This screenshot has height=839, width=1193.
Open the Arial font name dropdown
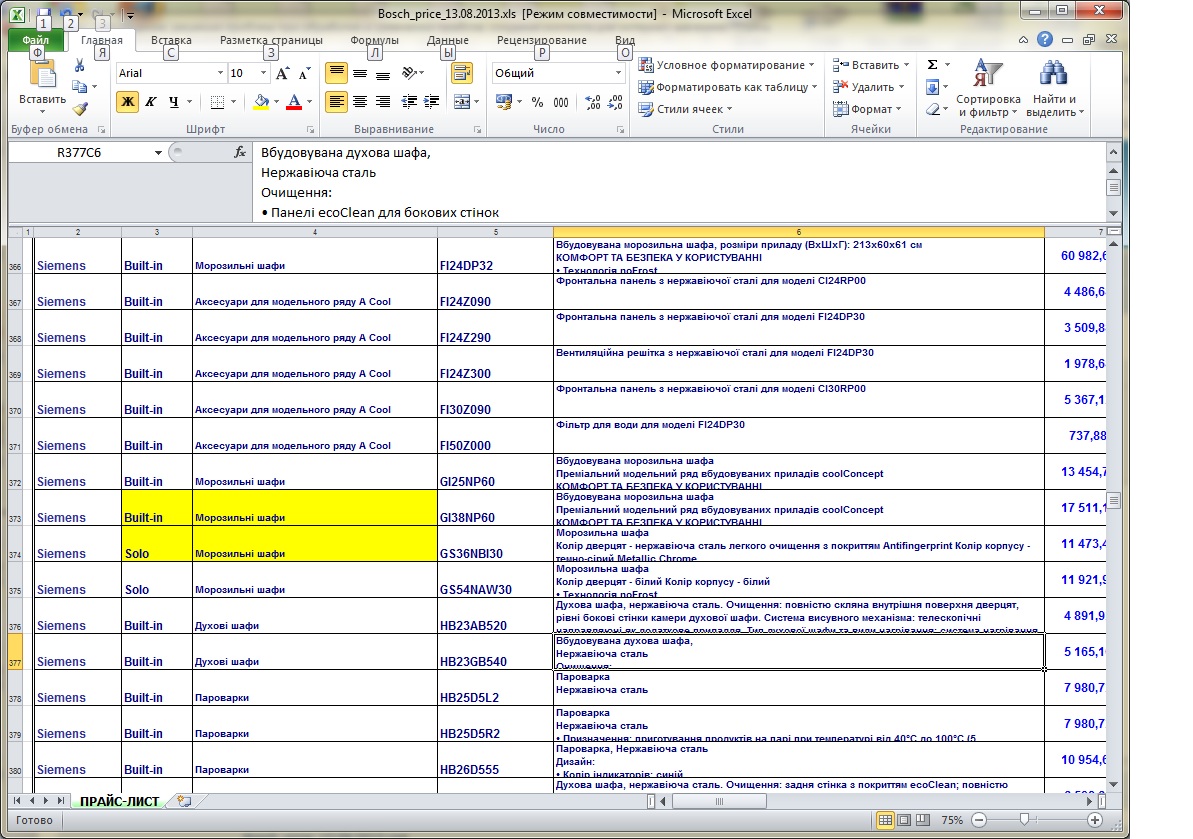pyautogui.click(x=220, y=73)
